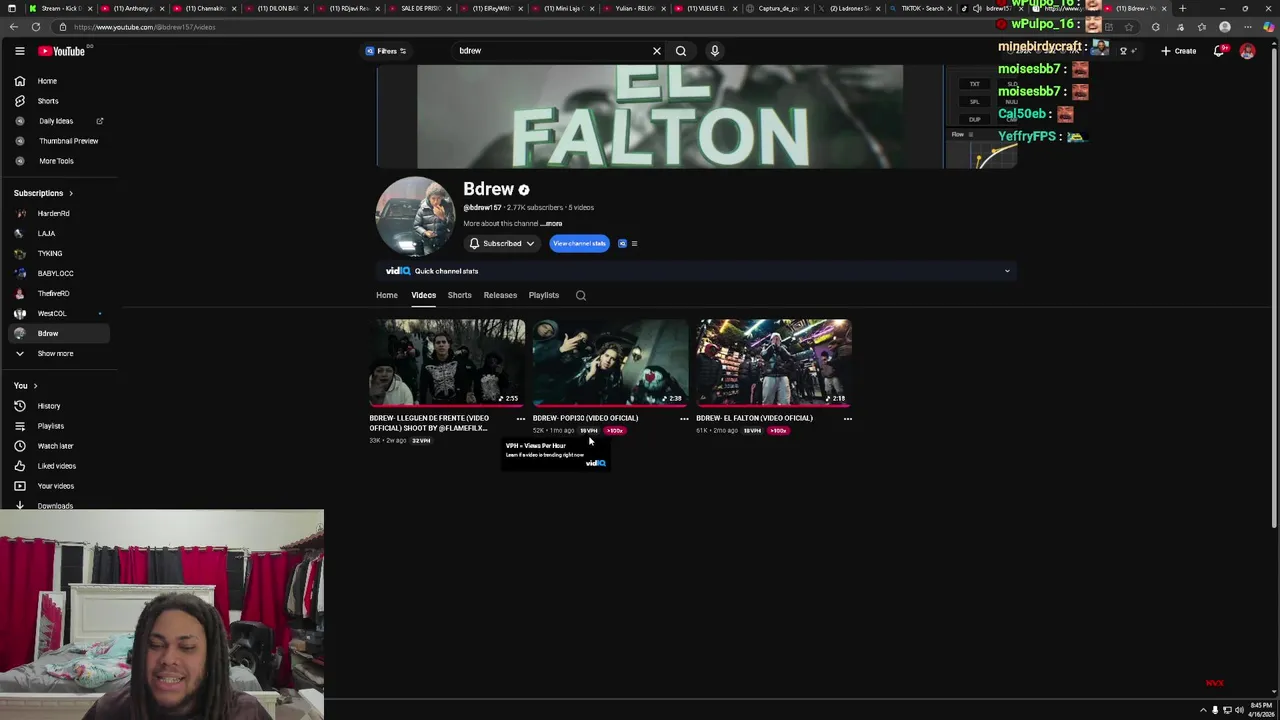Screen dimensions: 1280x720
Task: Open the Subscribed dropdown
Action: [x=503, y=243]
